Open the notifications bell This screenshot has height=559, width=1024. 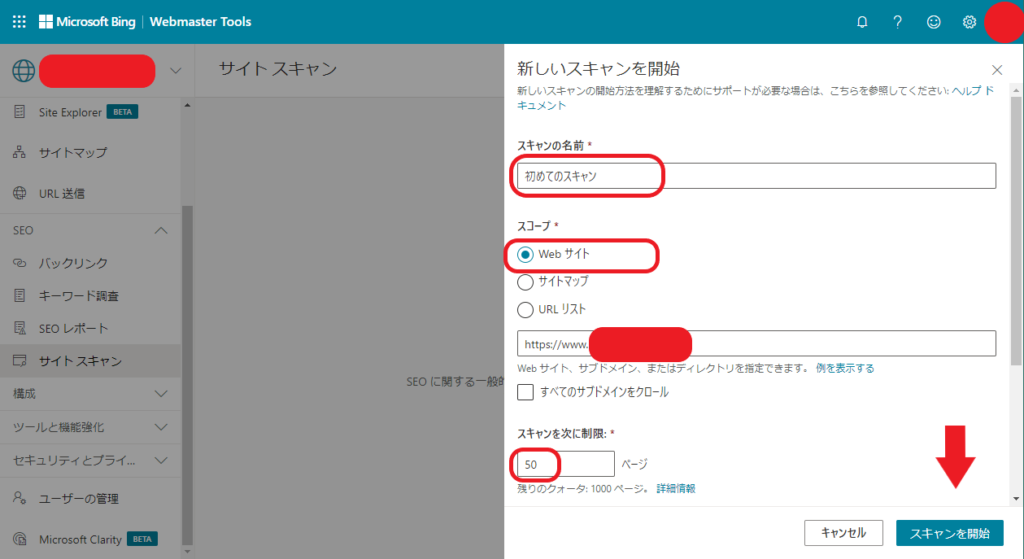coord(862,22)
